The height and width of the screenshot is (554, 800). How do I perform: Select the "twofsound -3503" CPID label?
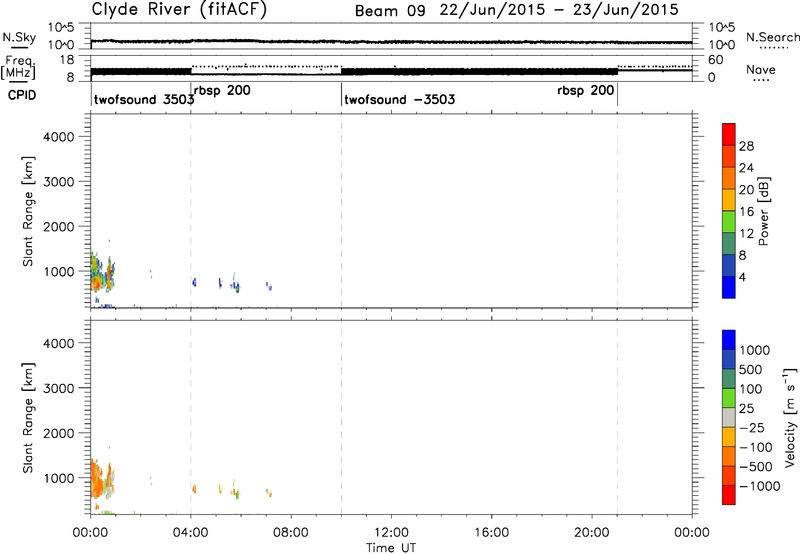coord(399,99)
